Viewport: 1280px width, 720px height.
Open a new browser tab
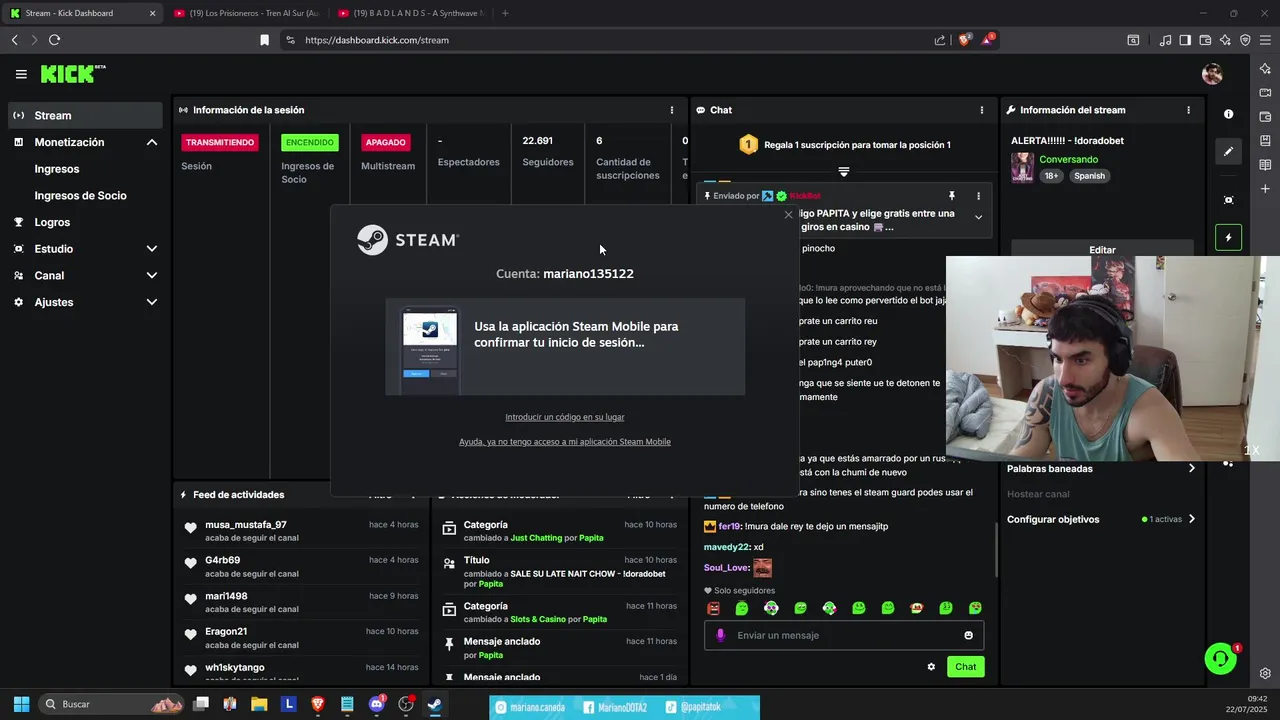505,13
